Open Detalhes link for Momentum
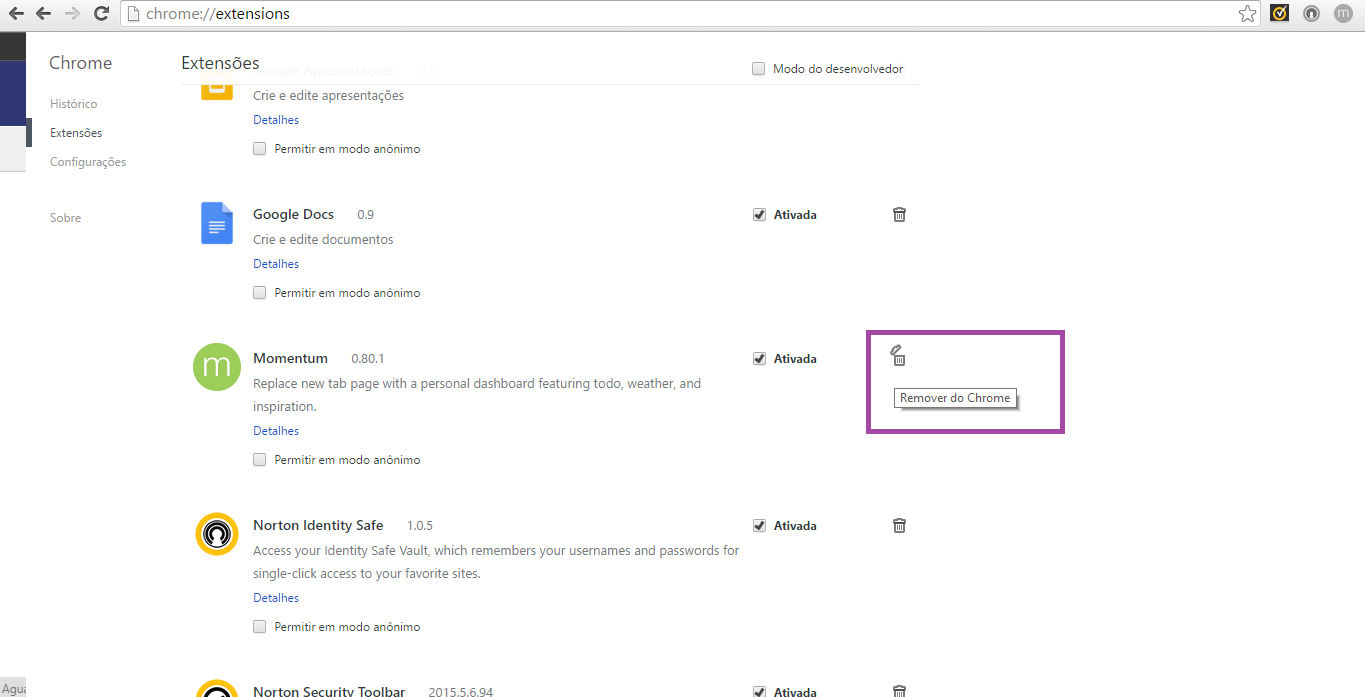Viewport: 1365px width, 697px height. coord(276,431)
